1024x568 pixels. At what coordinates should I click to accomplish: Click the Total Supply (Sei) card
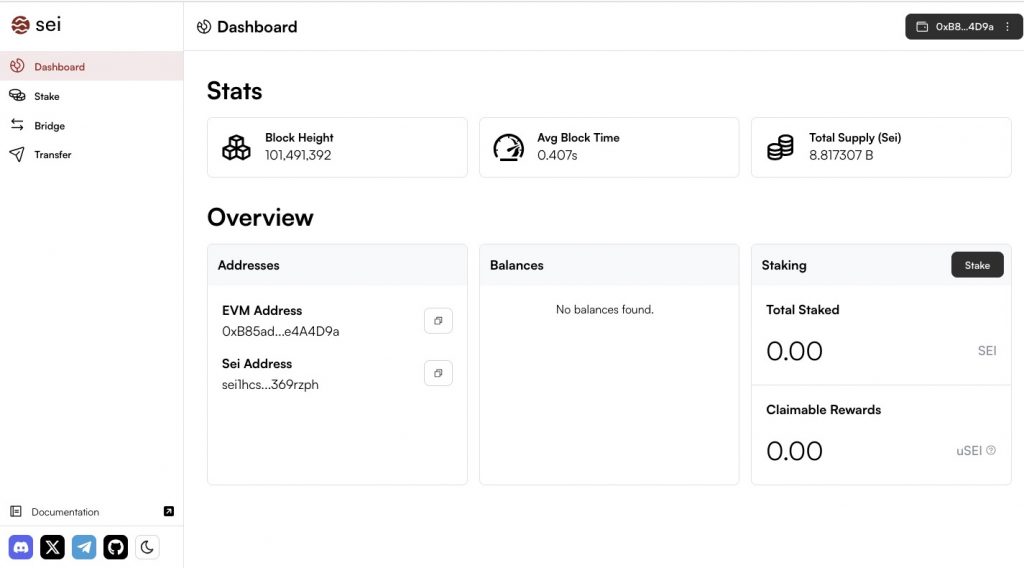881,147
